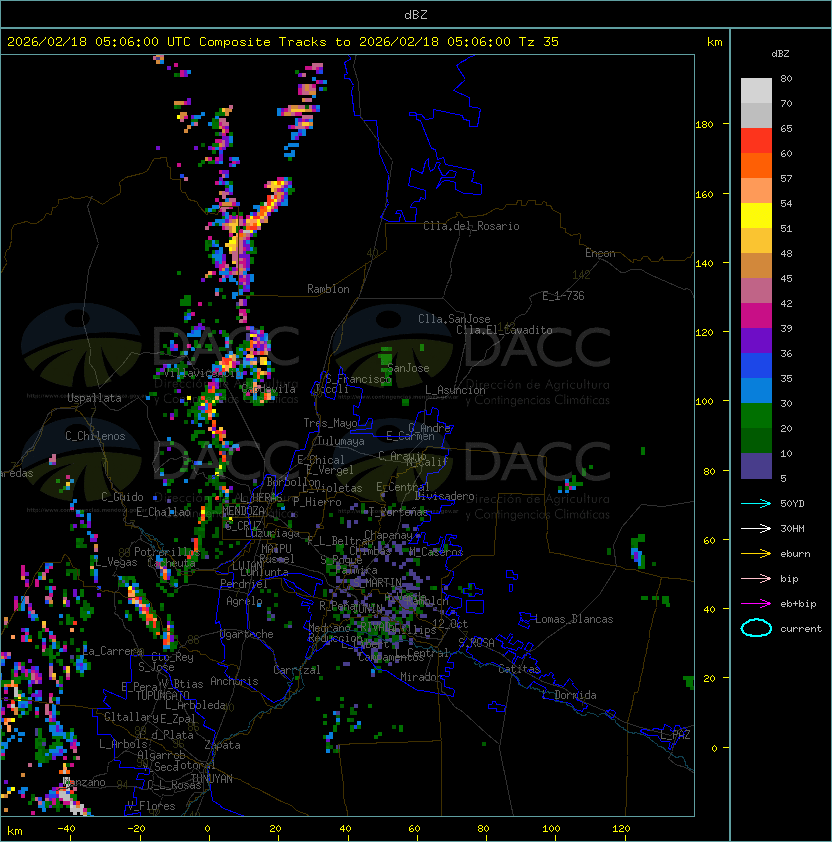Click the L_Asuncion map label
Image resolution: width=832 pixels, height=842 pixels.
[455, 390]
